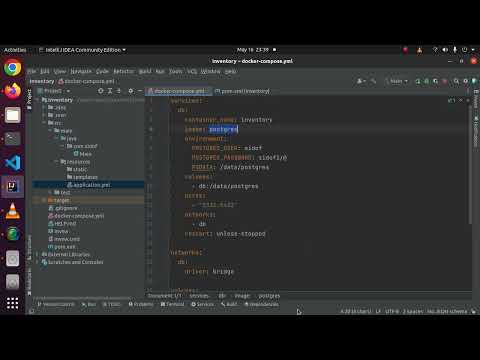
Task: Click '2 spaces' indent in status bar
Action: coord(413,311)
